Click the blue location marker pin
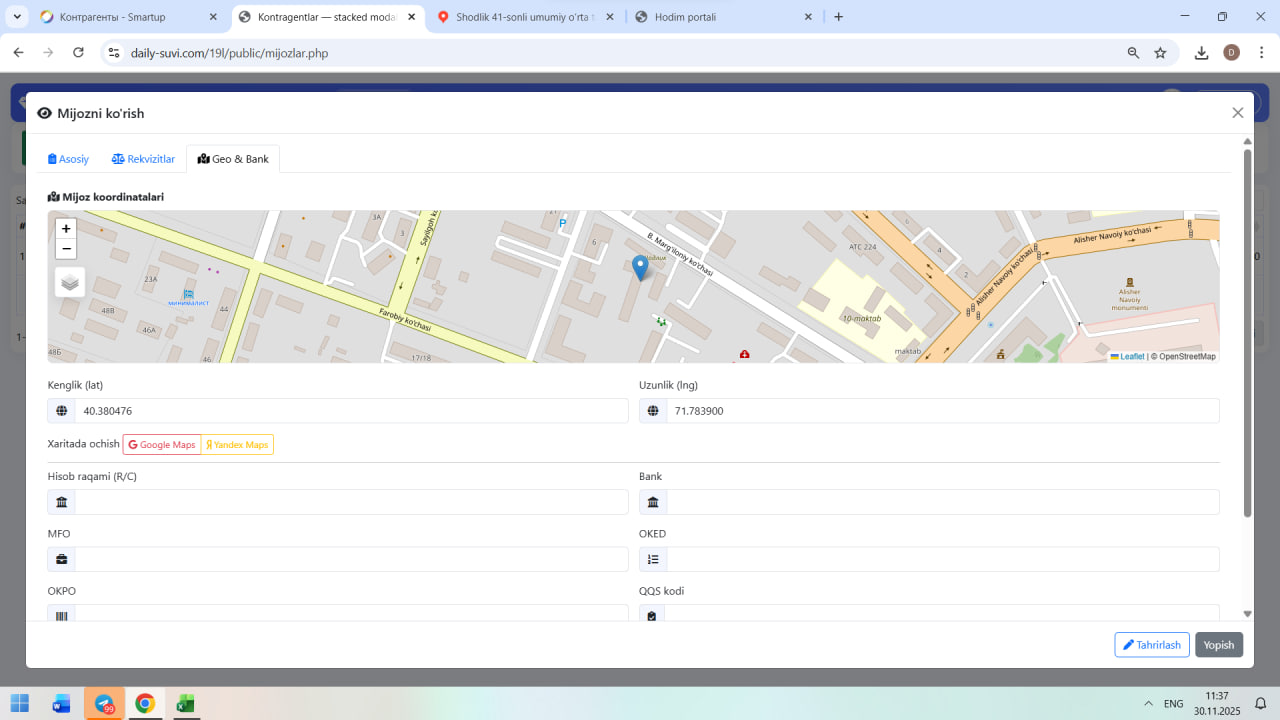1280x720 pixels. tap(640, 267)
